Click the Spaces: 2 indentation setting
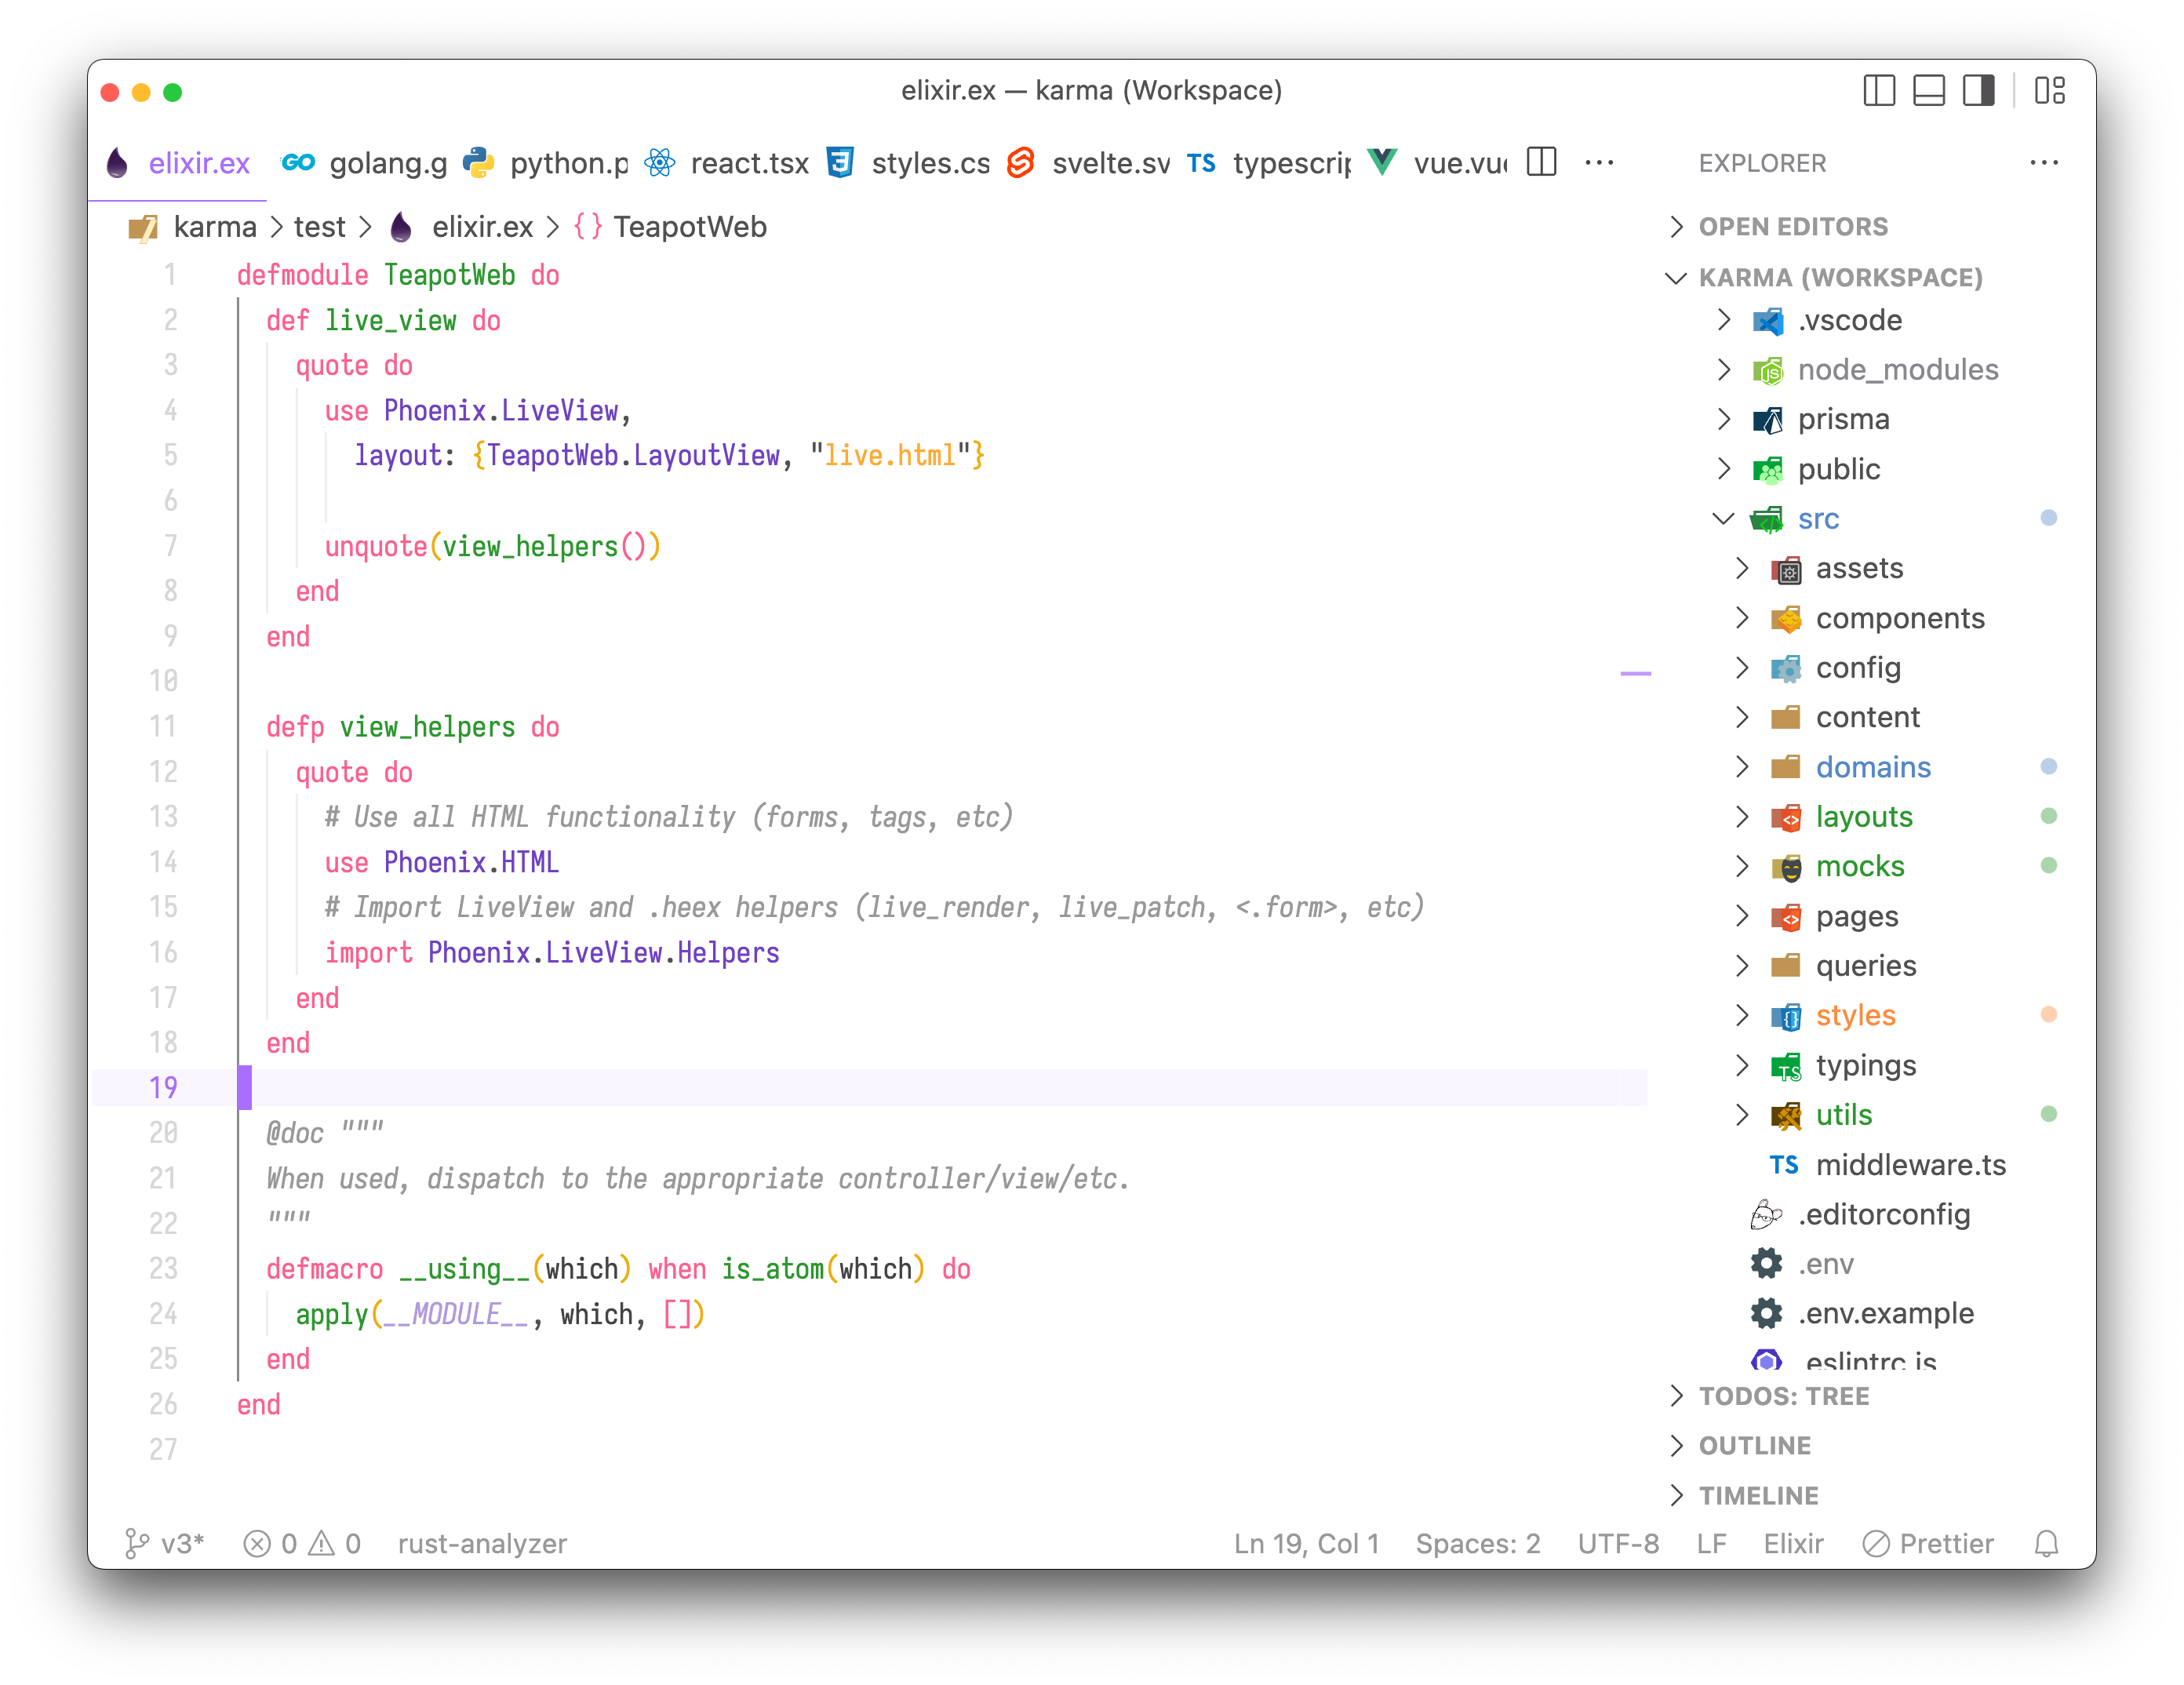 click(1477, 1543)
